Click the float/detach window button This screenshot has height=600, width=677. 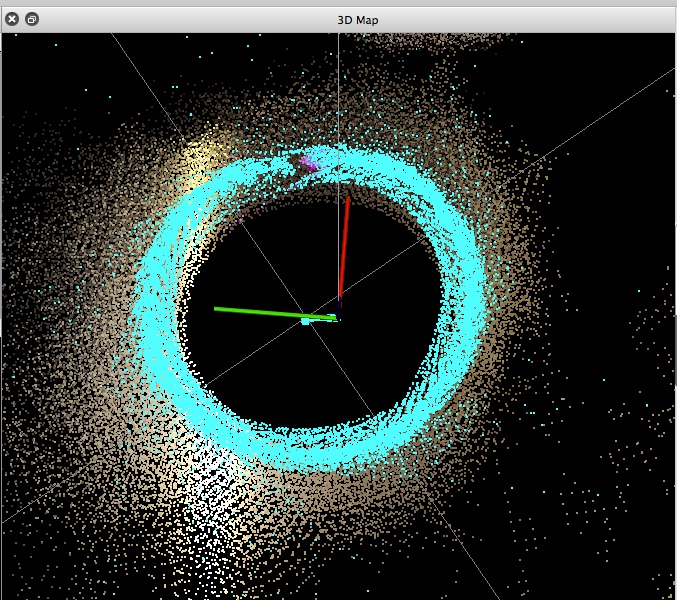tap(32, 19)
